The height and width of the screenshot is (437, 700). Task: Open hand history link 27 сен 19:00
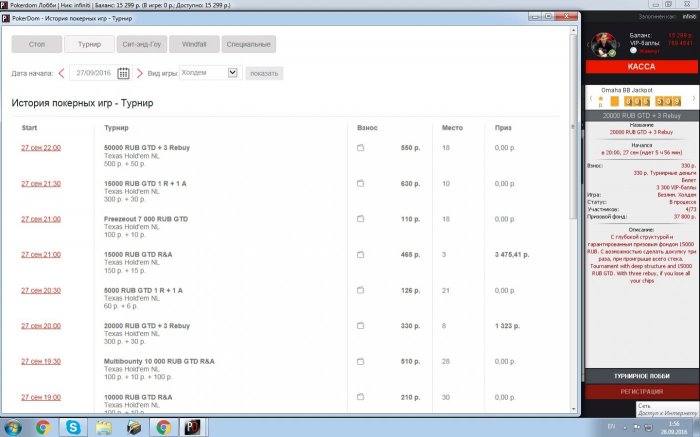click(x=41, y=397)
